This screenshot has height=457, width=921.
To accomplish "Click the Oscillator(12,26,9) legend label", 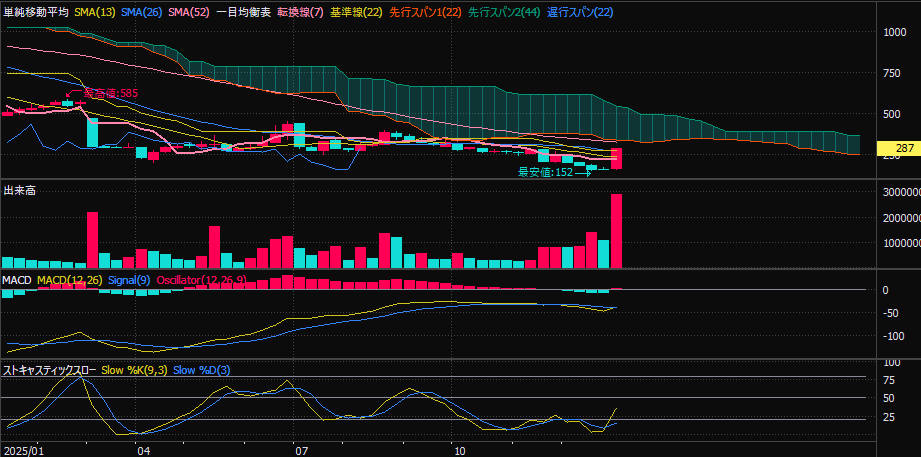I will pyautogui.click(x=199, y=280).
